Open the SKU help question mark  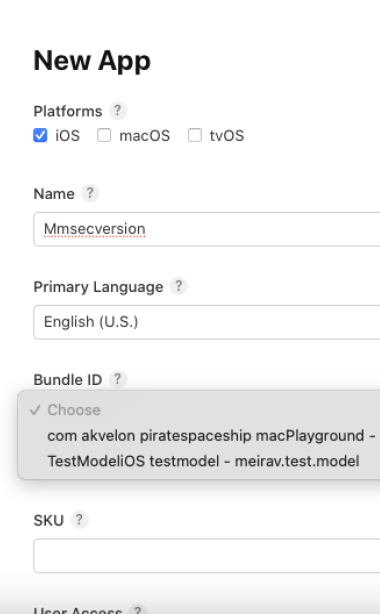[x=79, y=520]
